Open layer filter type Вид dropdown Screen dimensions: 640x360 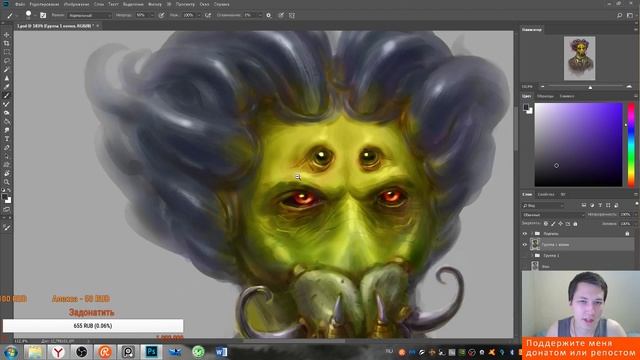(x=543, y=205)
